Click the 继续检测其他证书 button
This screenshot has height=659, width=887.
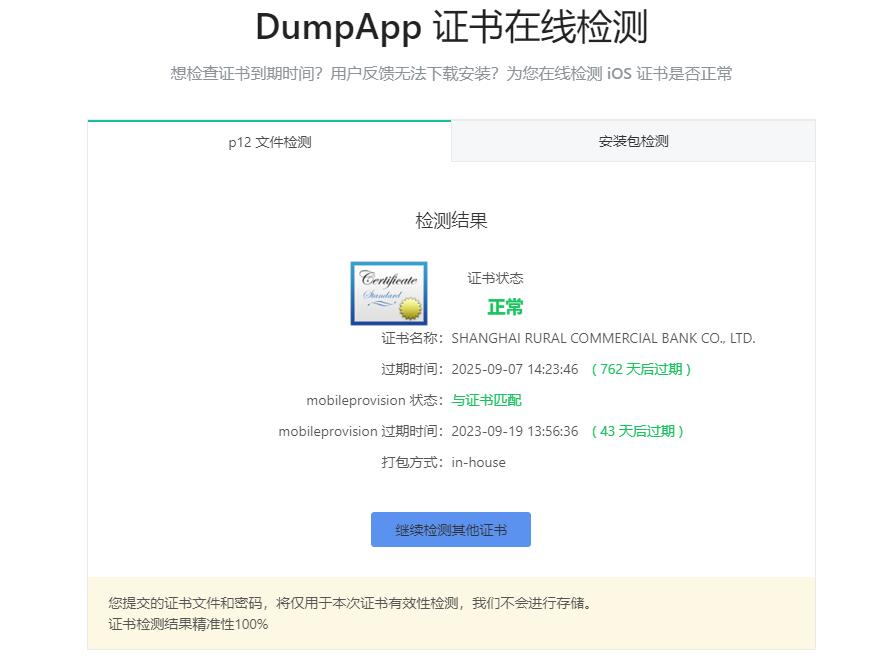click(x=451, y=529)
